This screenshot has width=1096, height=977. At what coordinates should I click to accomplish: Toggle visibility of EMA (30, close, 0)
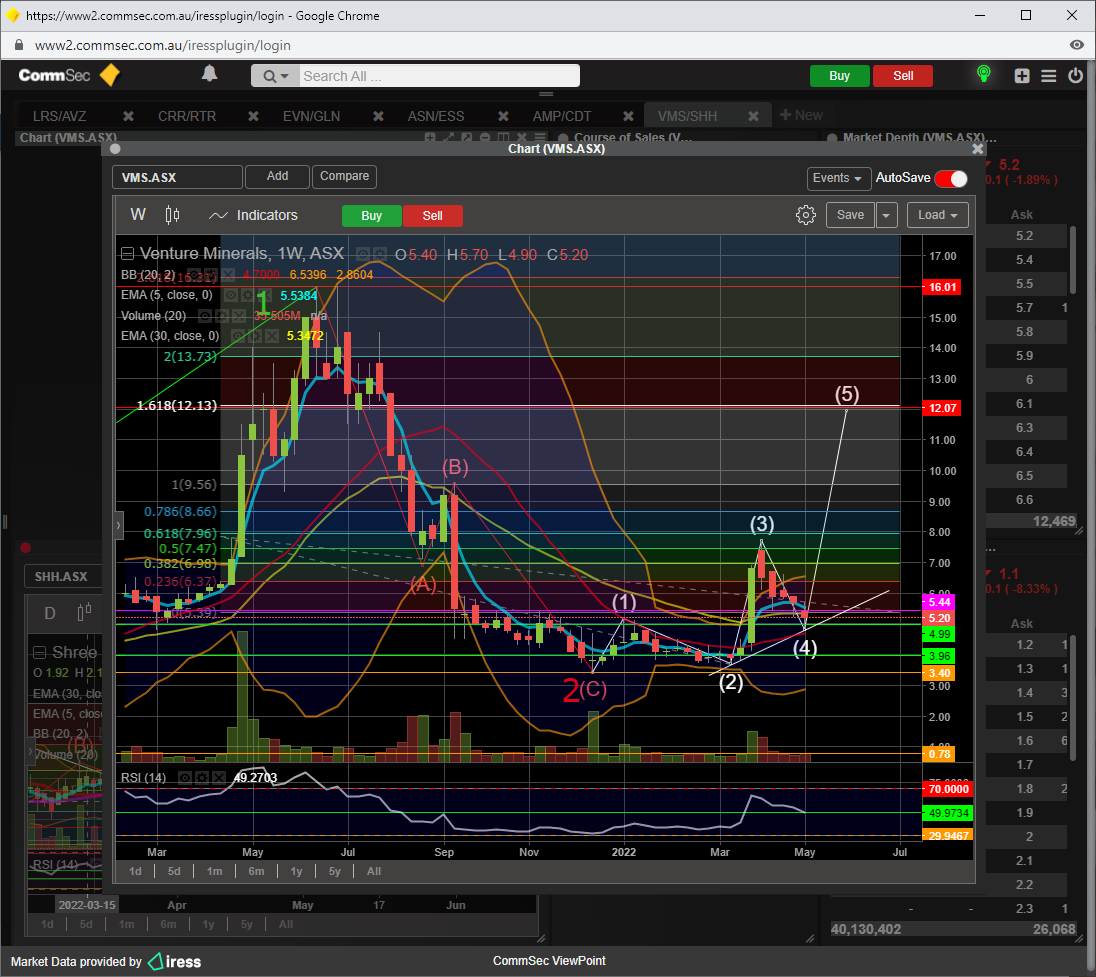238,336
